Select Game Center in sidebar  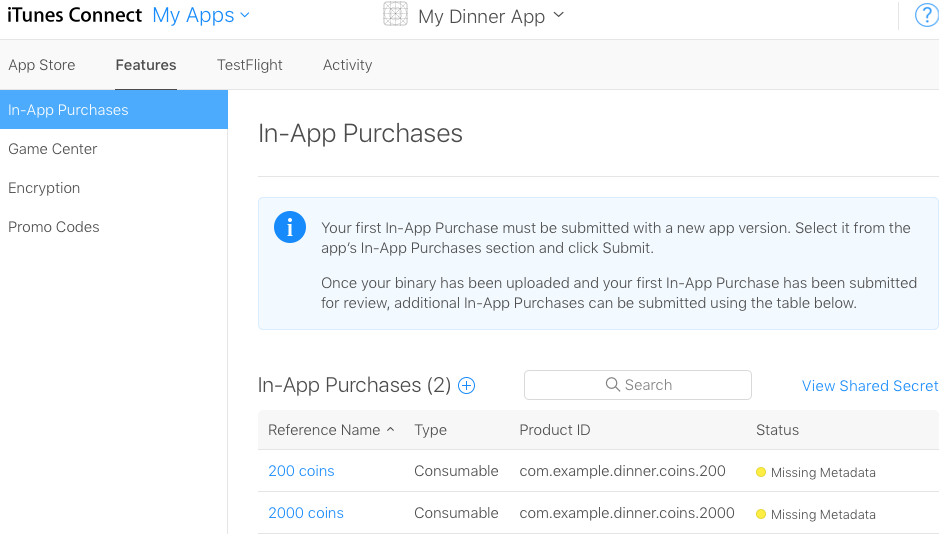(53, 149)
